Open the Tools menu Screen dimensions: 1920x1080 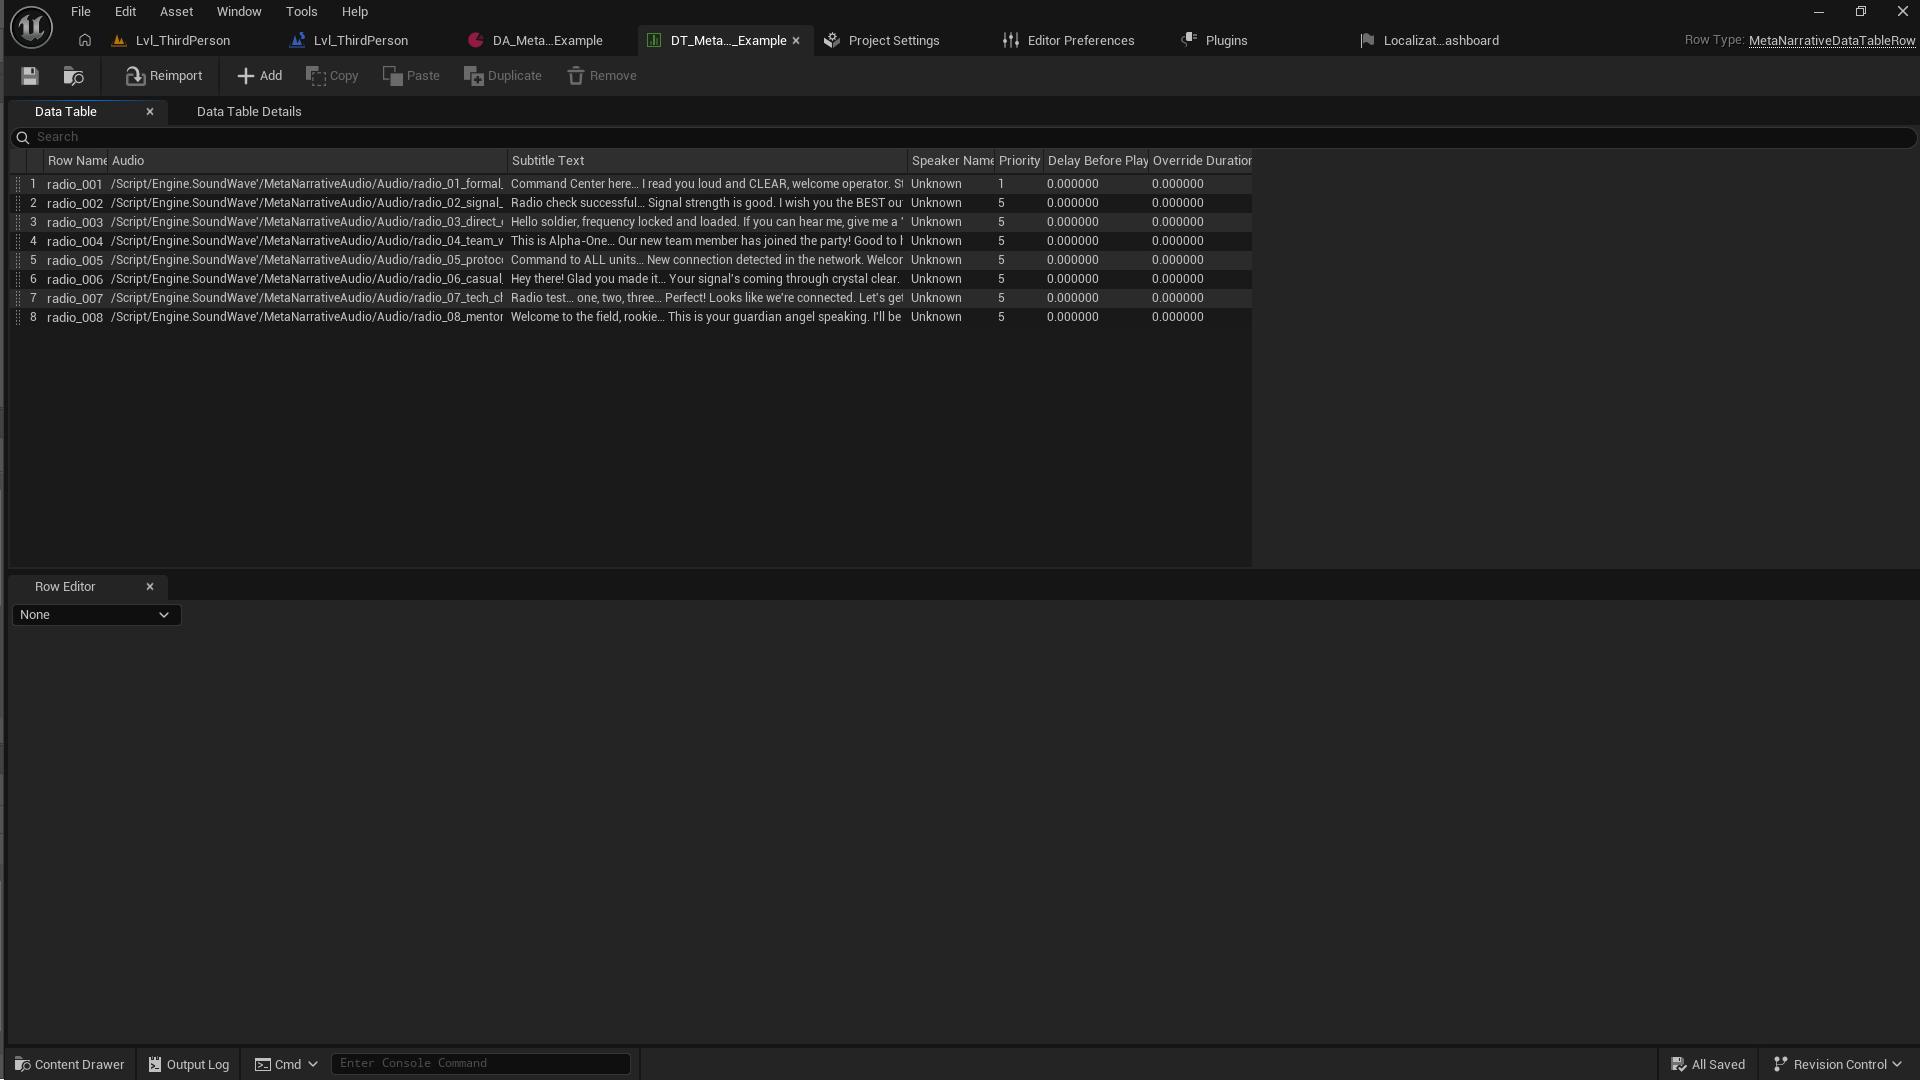301,11
